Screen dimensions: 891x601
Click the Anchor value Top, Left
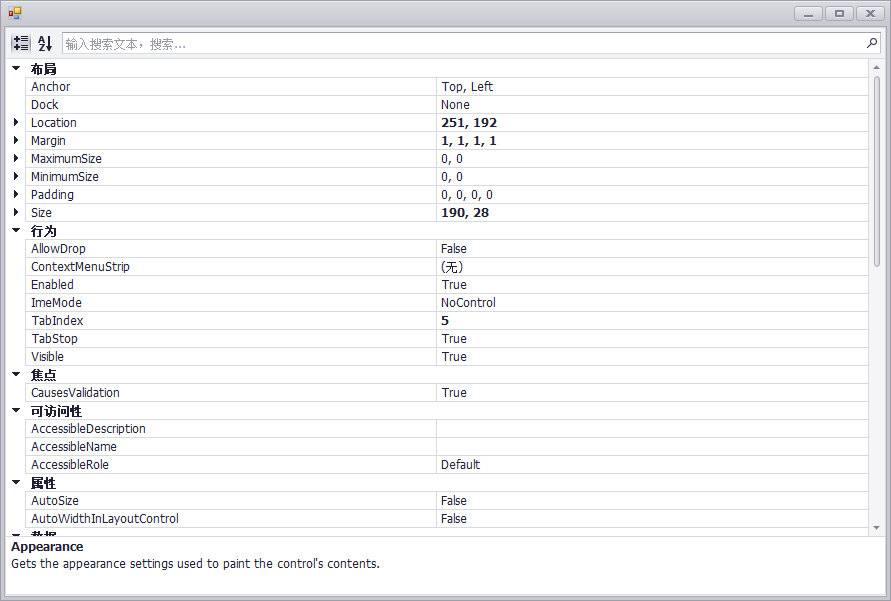(652, 86)
